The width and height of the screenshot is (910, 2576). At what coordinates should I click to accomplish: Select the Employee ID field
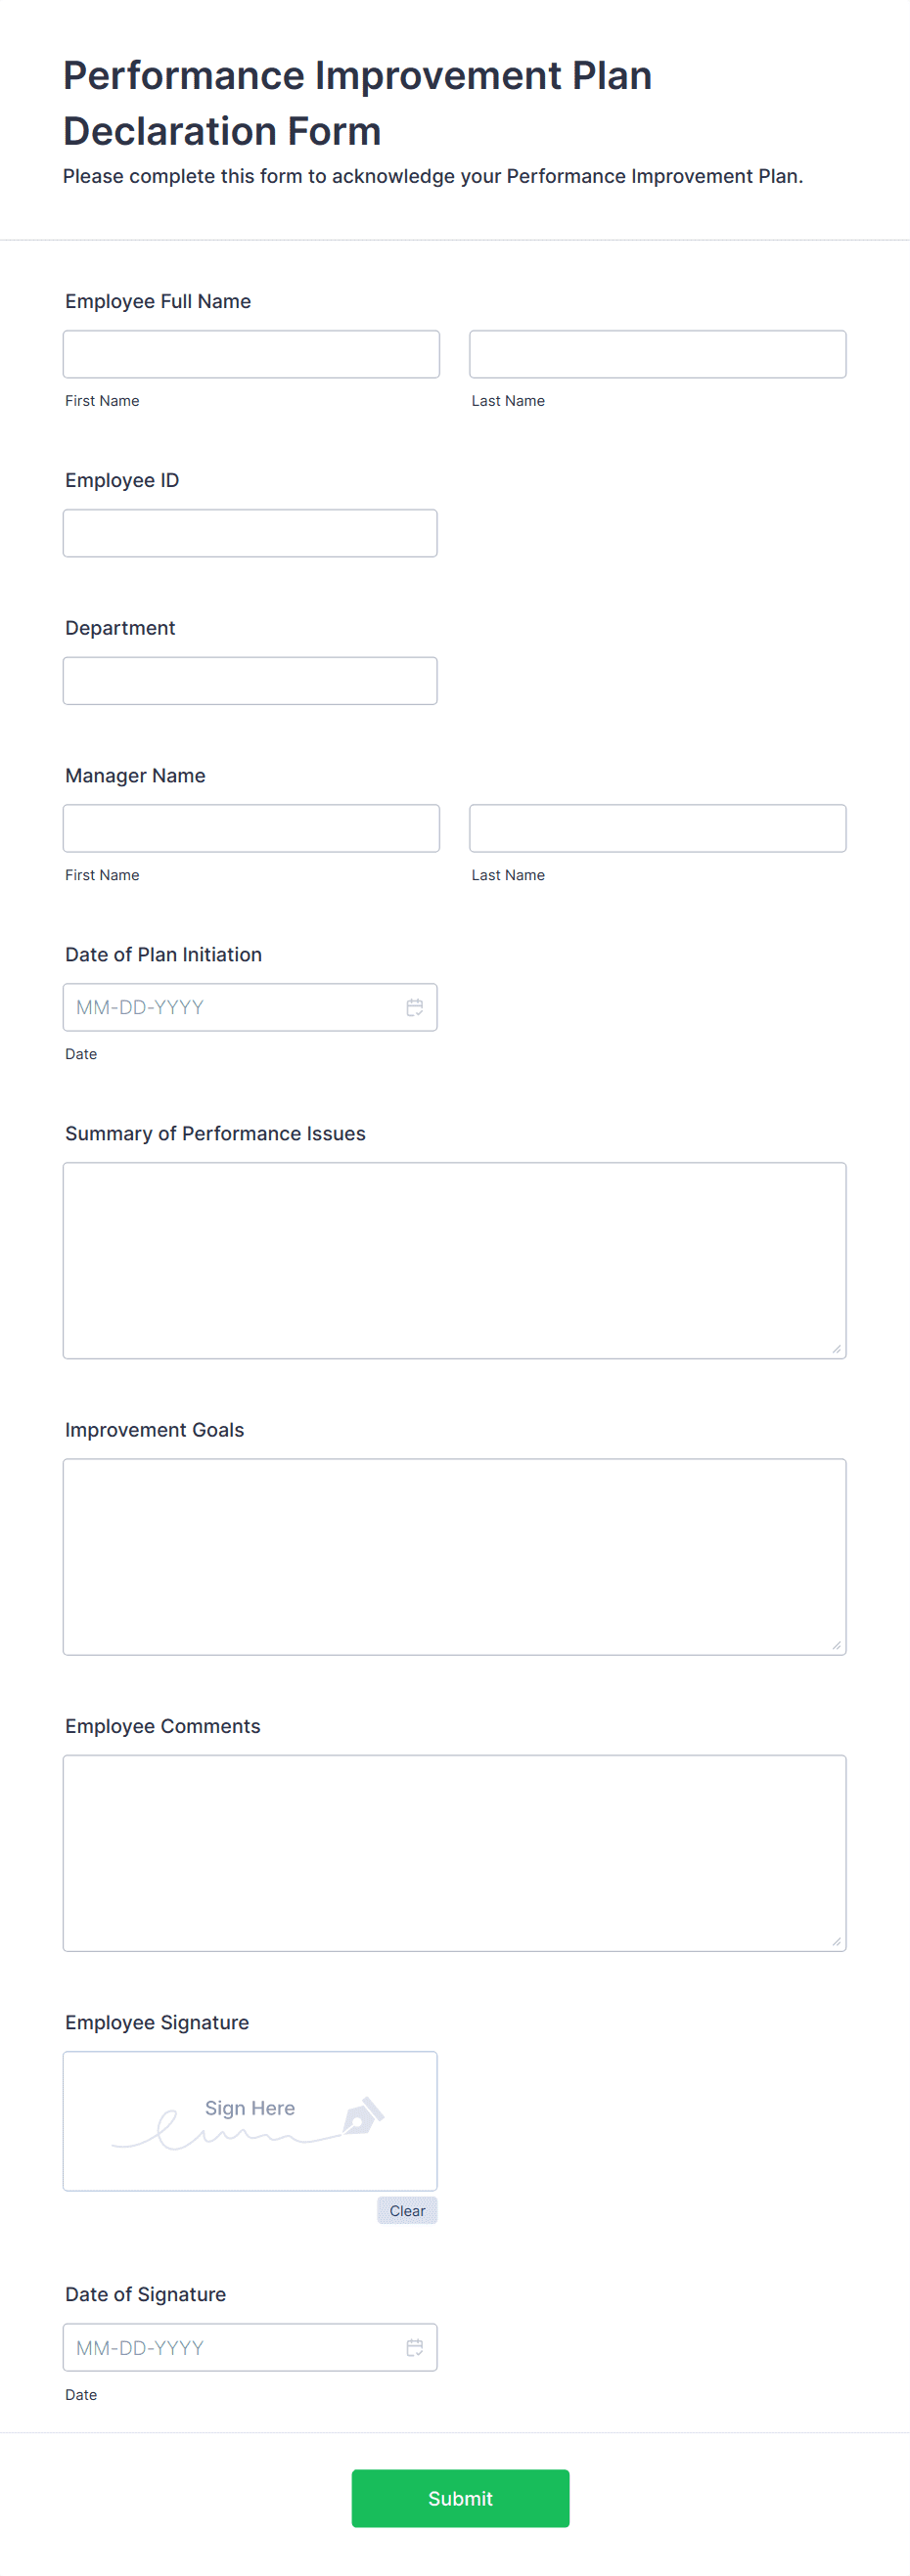point(249,532)
